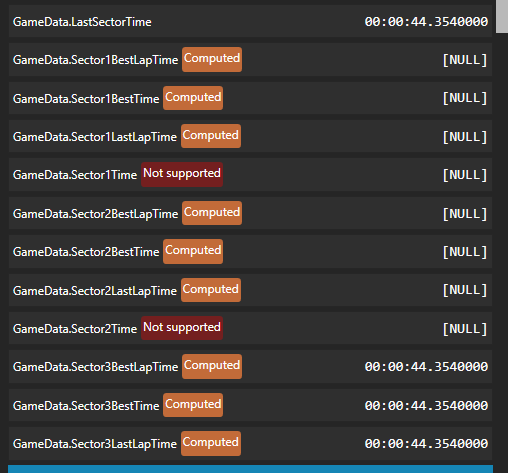508x473 pixels.
Task: Click time value of Sector3BestLapTime
Action: pos(426,367)
